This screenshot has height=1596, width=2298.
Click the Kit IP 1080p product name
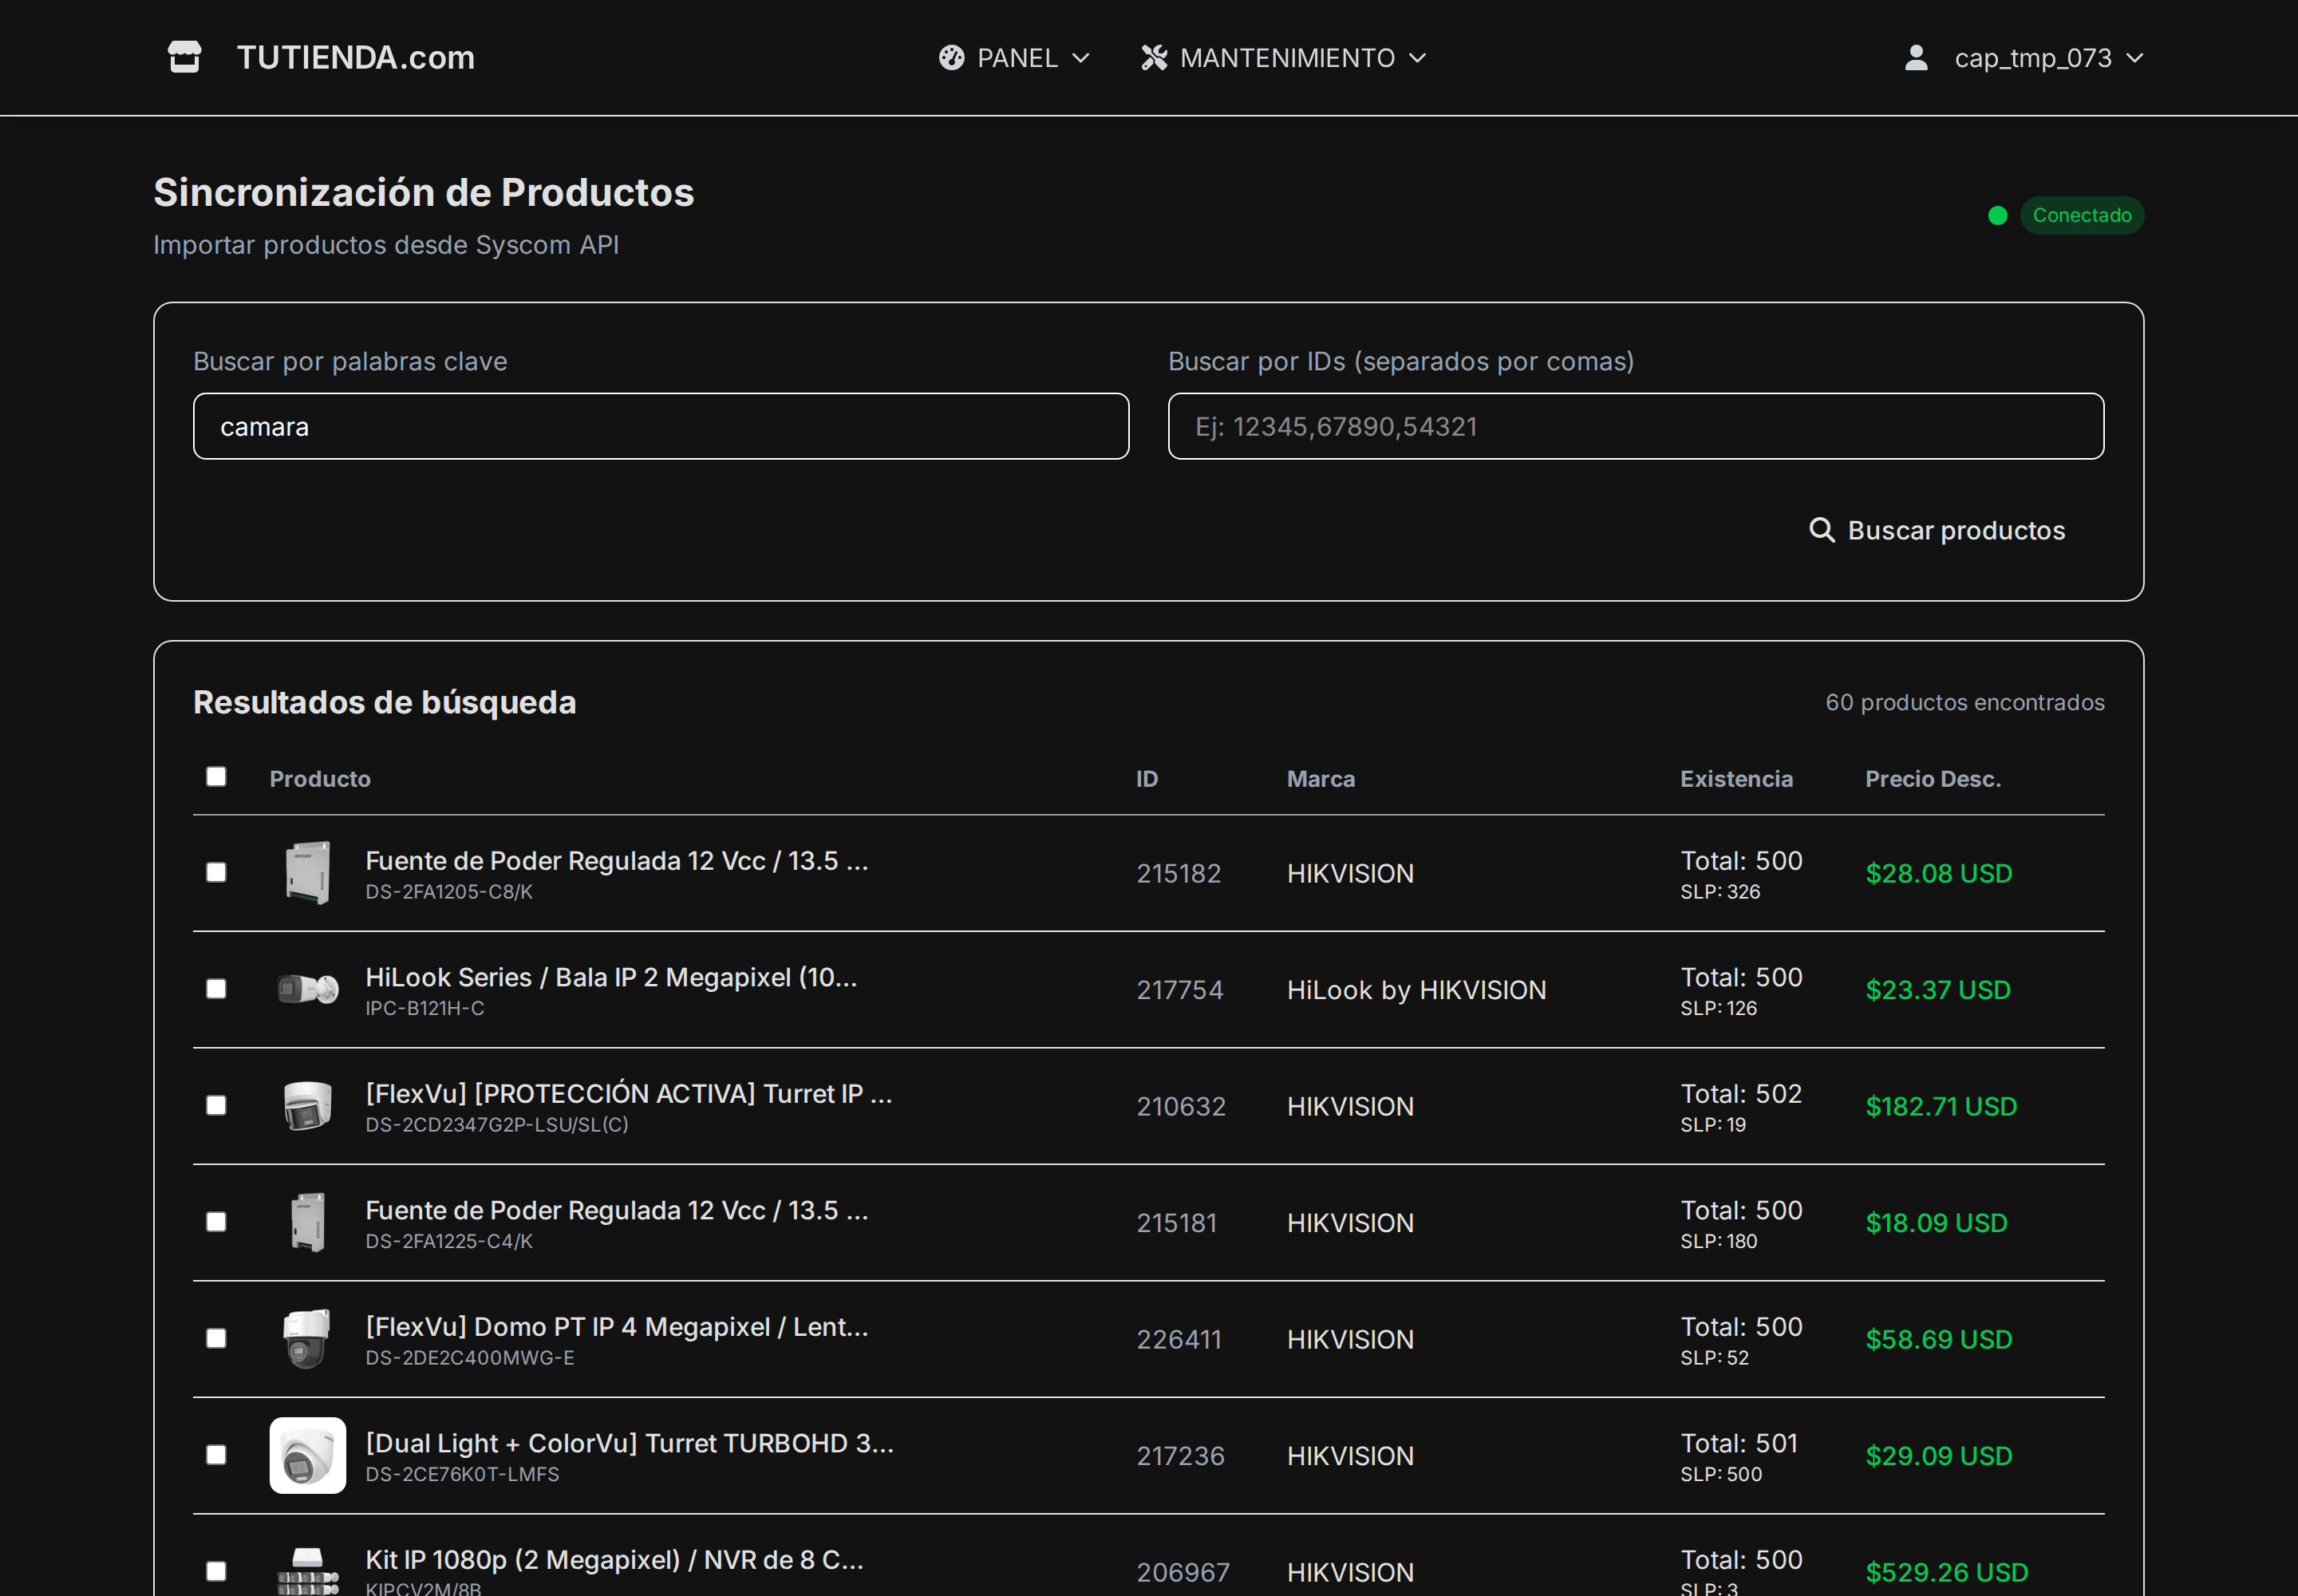click(x=615, y=1560)
